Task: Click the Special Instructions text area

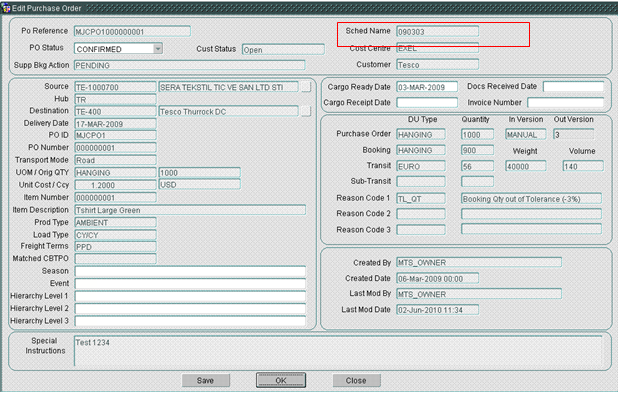Action: pos(338,351)
